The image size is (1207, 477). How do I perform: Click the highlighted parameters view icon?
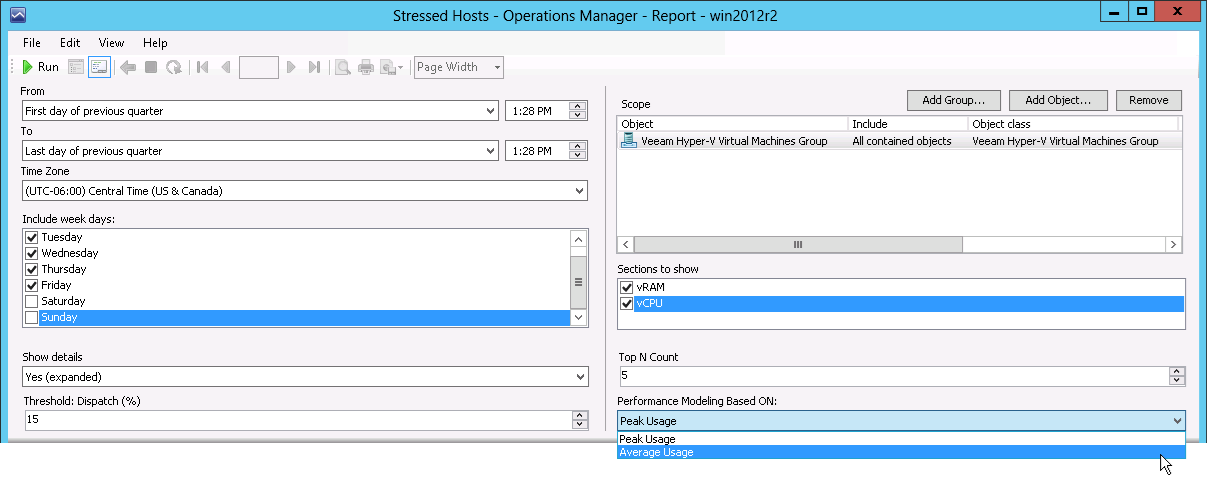click(x=99, y=67)
